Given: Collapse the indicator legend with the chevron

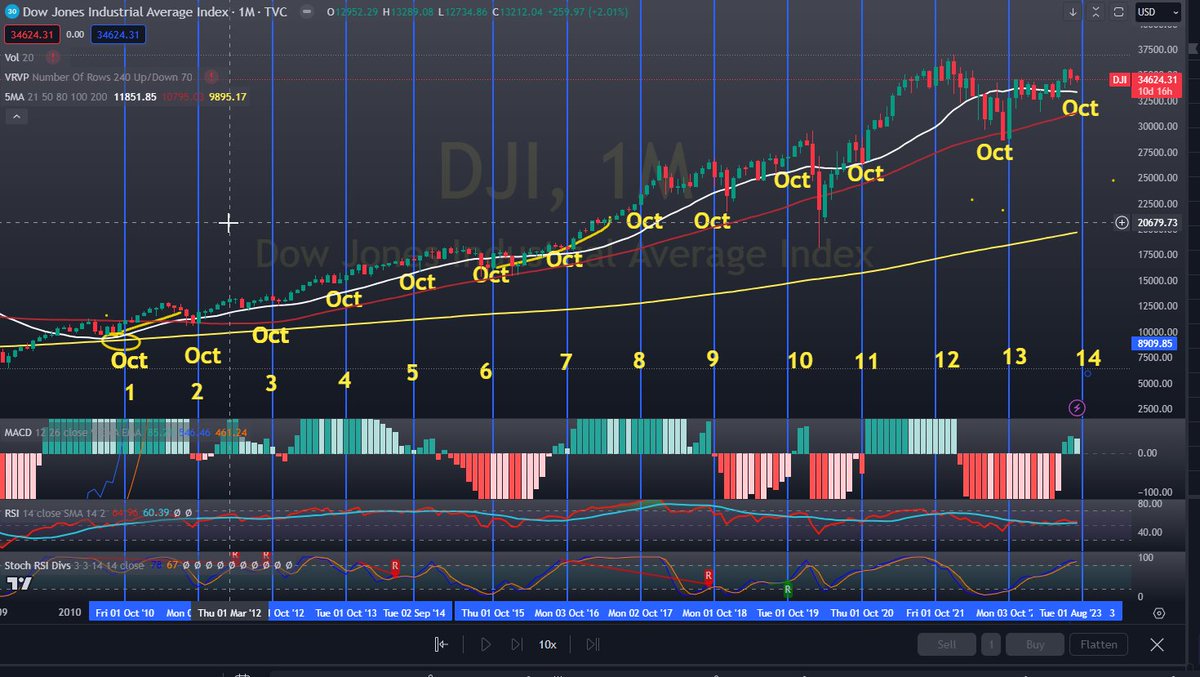Looking at the screenshot, I should pos(16,116).
